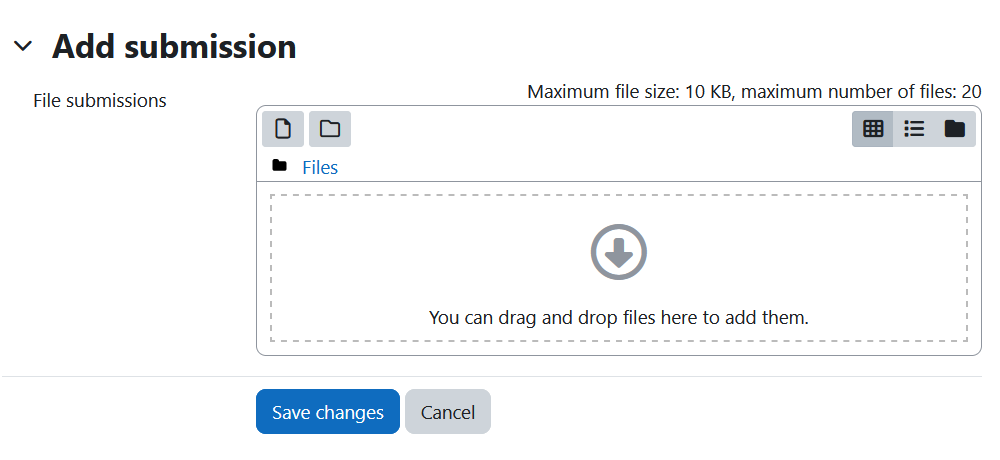Click empty breadcrumb bar right of Files
This screenshot has height=460, width=1000.
(657, 167)
